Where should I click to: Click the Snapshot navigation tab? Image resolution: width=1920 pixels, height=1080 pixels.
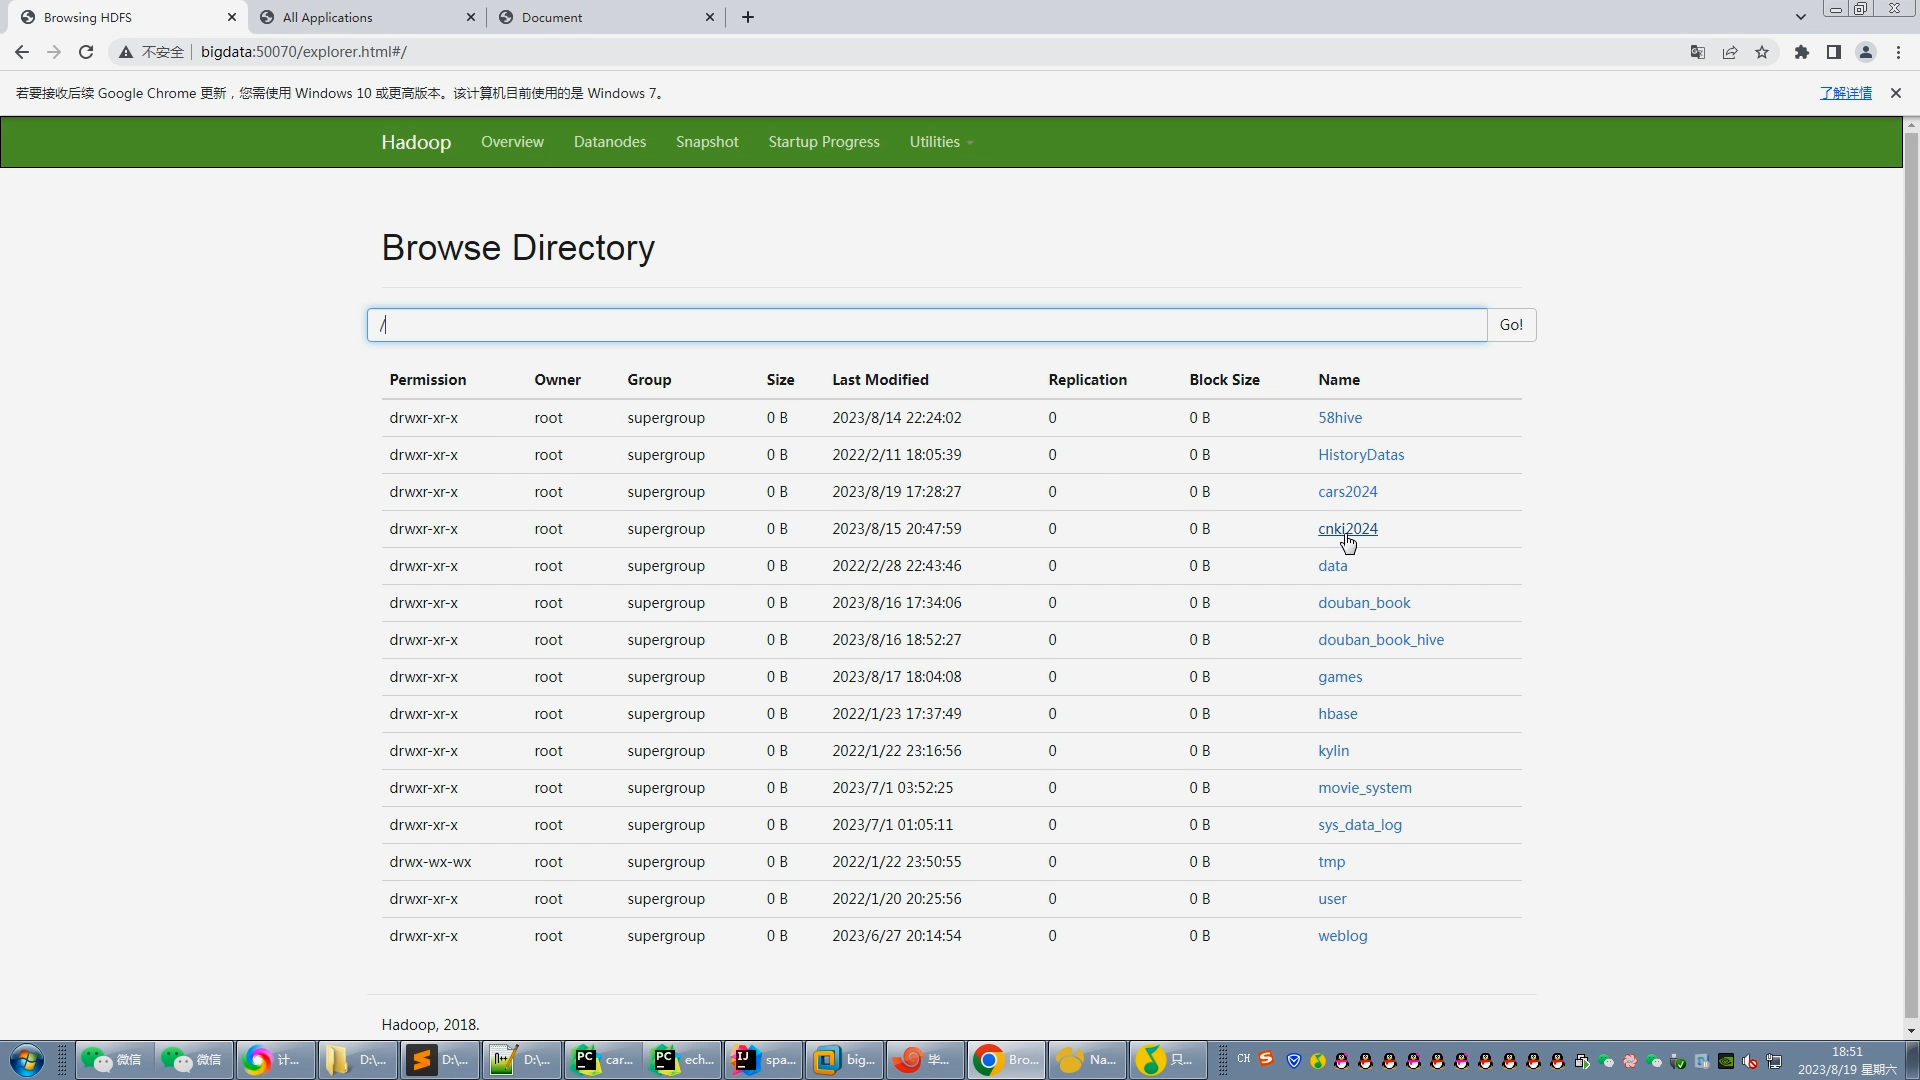tap(708, 141)
